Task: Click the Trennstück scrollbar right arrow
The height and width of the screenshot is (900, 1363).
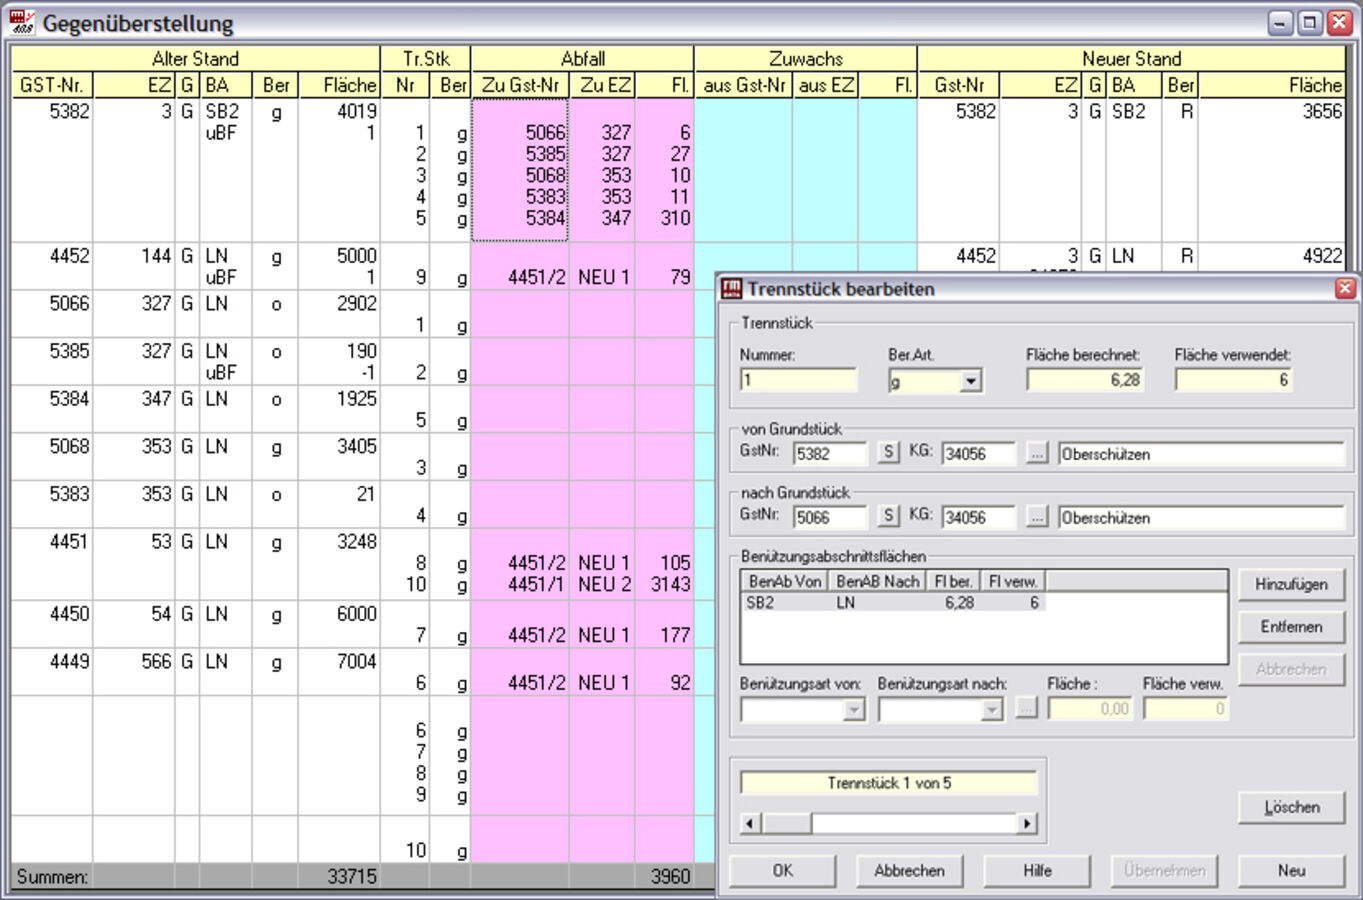Action: (1027, 823)
